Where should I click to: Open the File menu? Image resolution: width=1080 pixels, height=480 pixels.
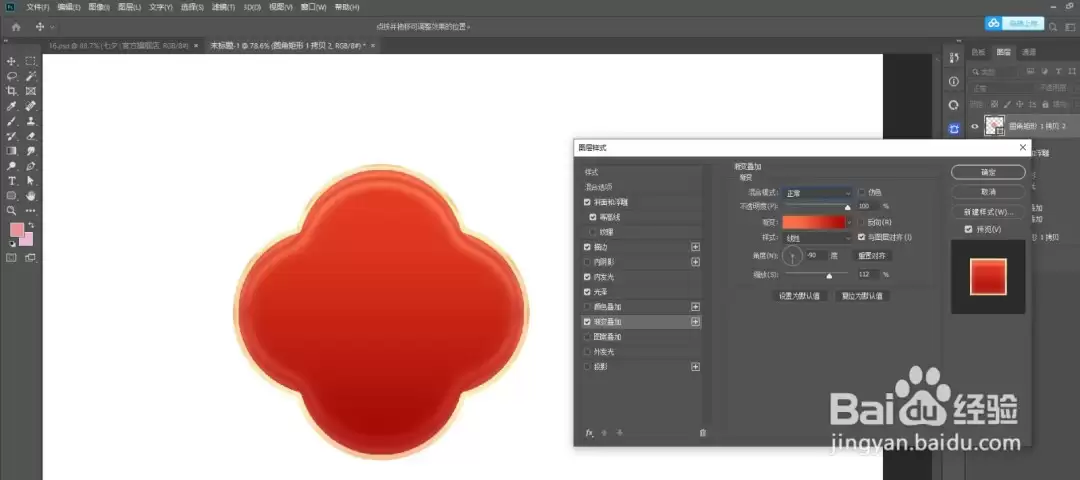pyautogui.click(x=38, y=7)
